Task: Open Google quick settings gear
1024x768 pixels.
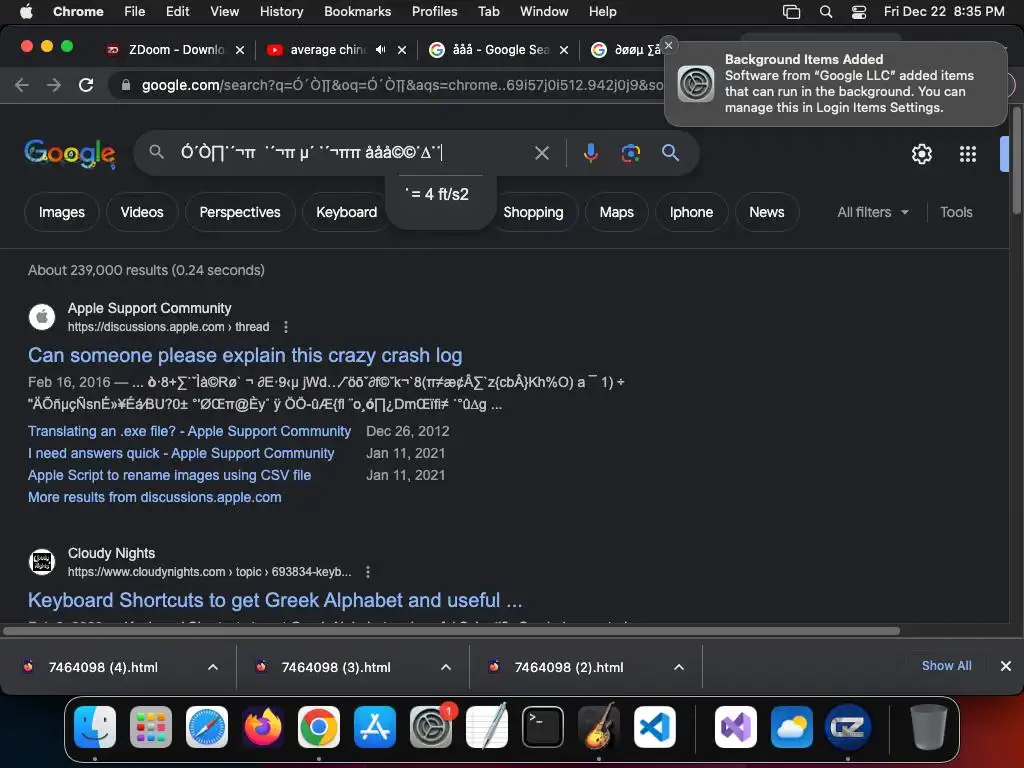Action: (921, 154)
